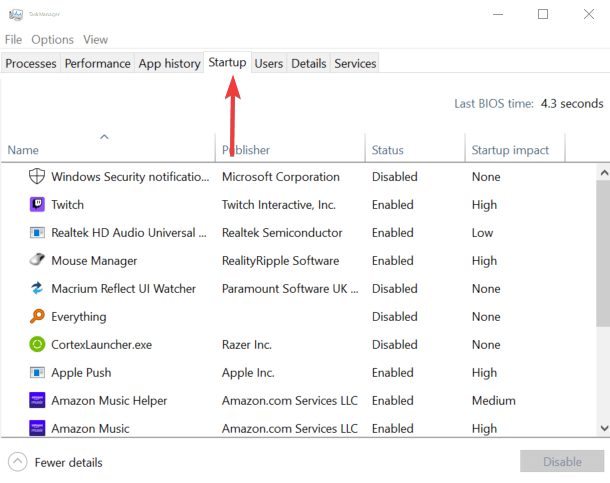Click the Everything magnifier icon
Screen dimensions: 610x483
(37, 316)
